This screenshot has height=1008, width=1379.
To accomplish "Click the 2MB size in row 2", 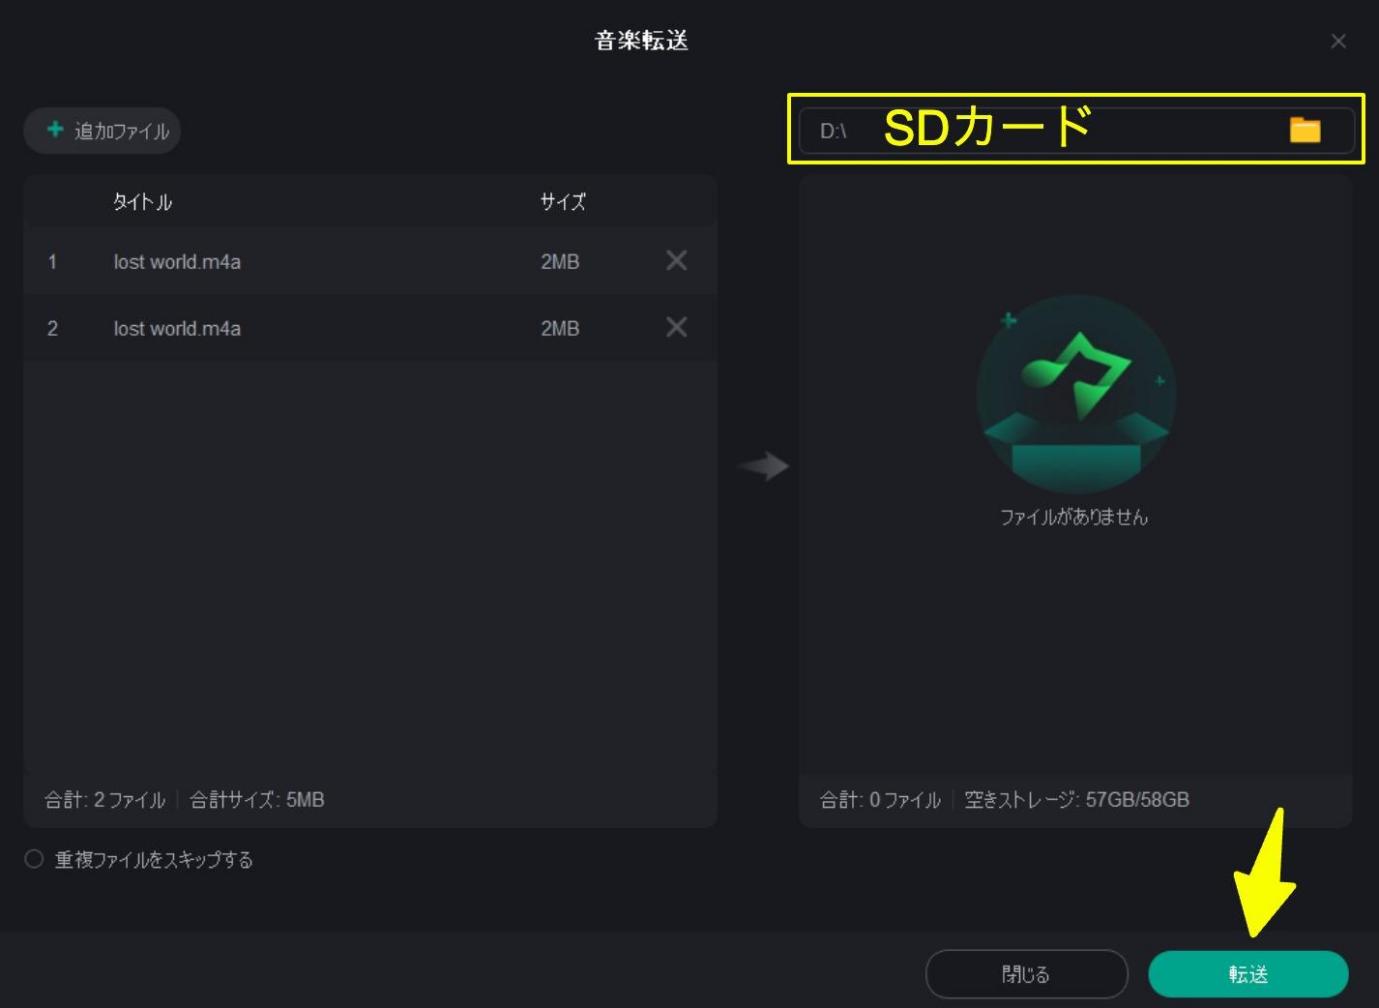I will point(560,329).
